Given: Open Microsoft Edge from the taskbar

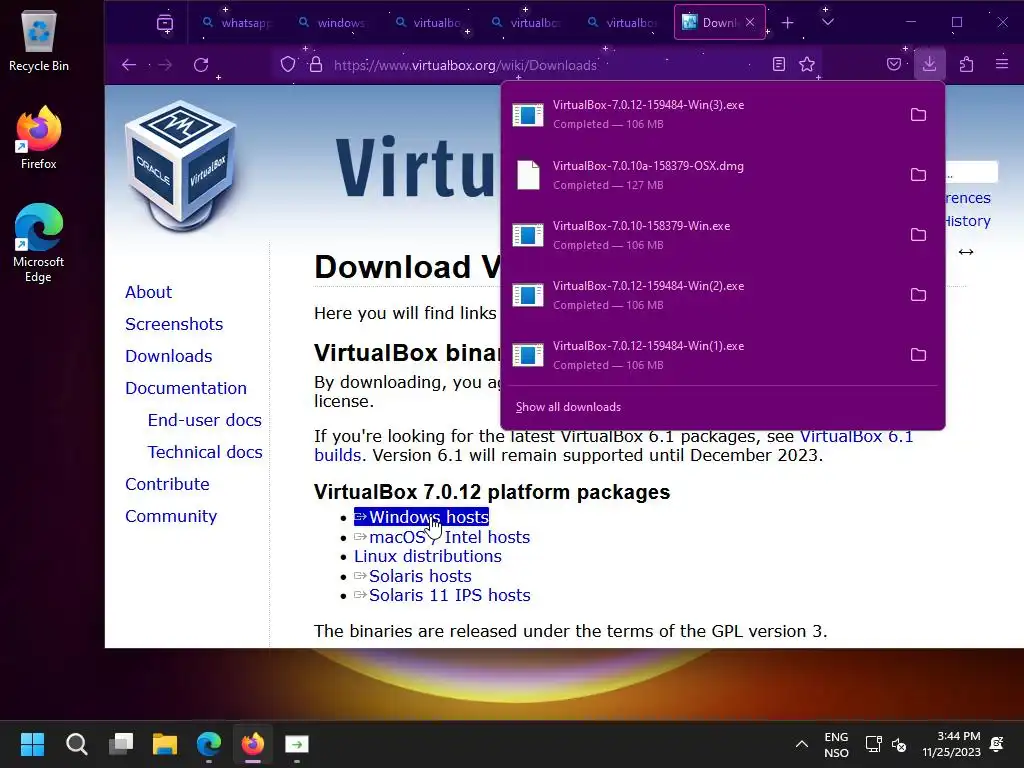Looking at the screenshot, I should coord(209,744).
